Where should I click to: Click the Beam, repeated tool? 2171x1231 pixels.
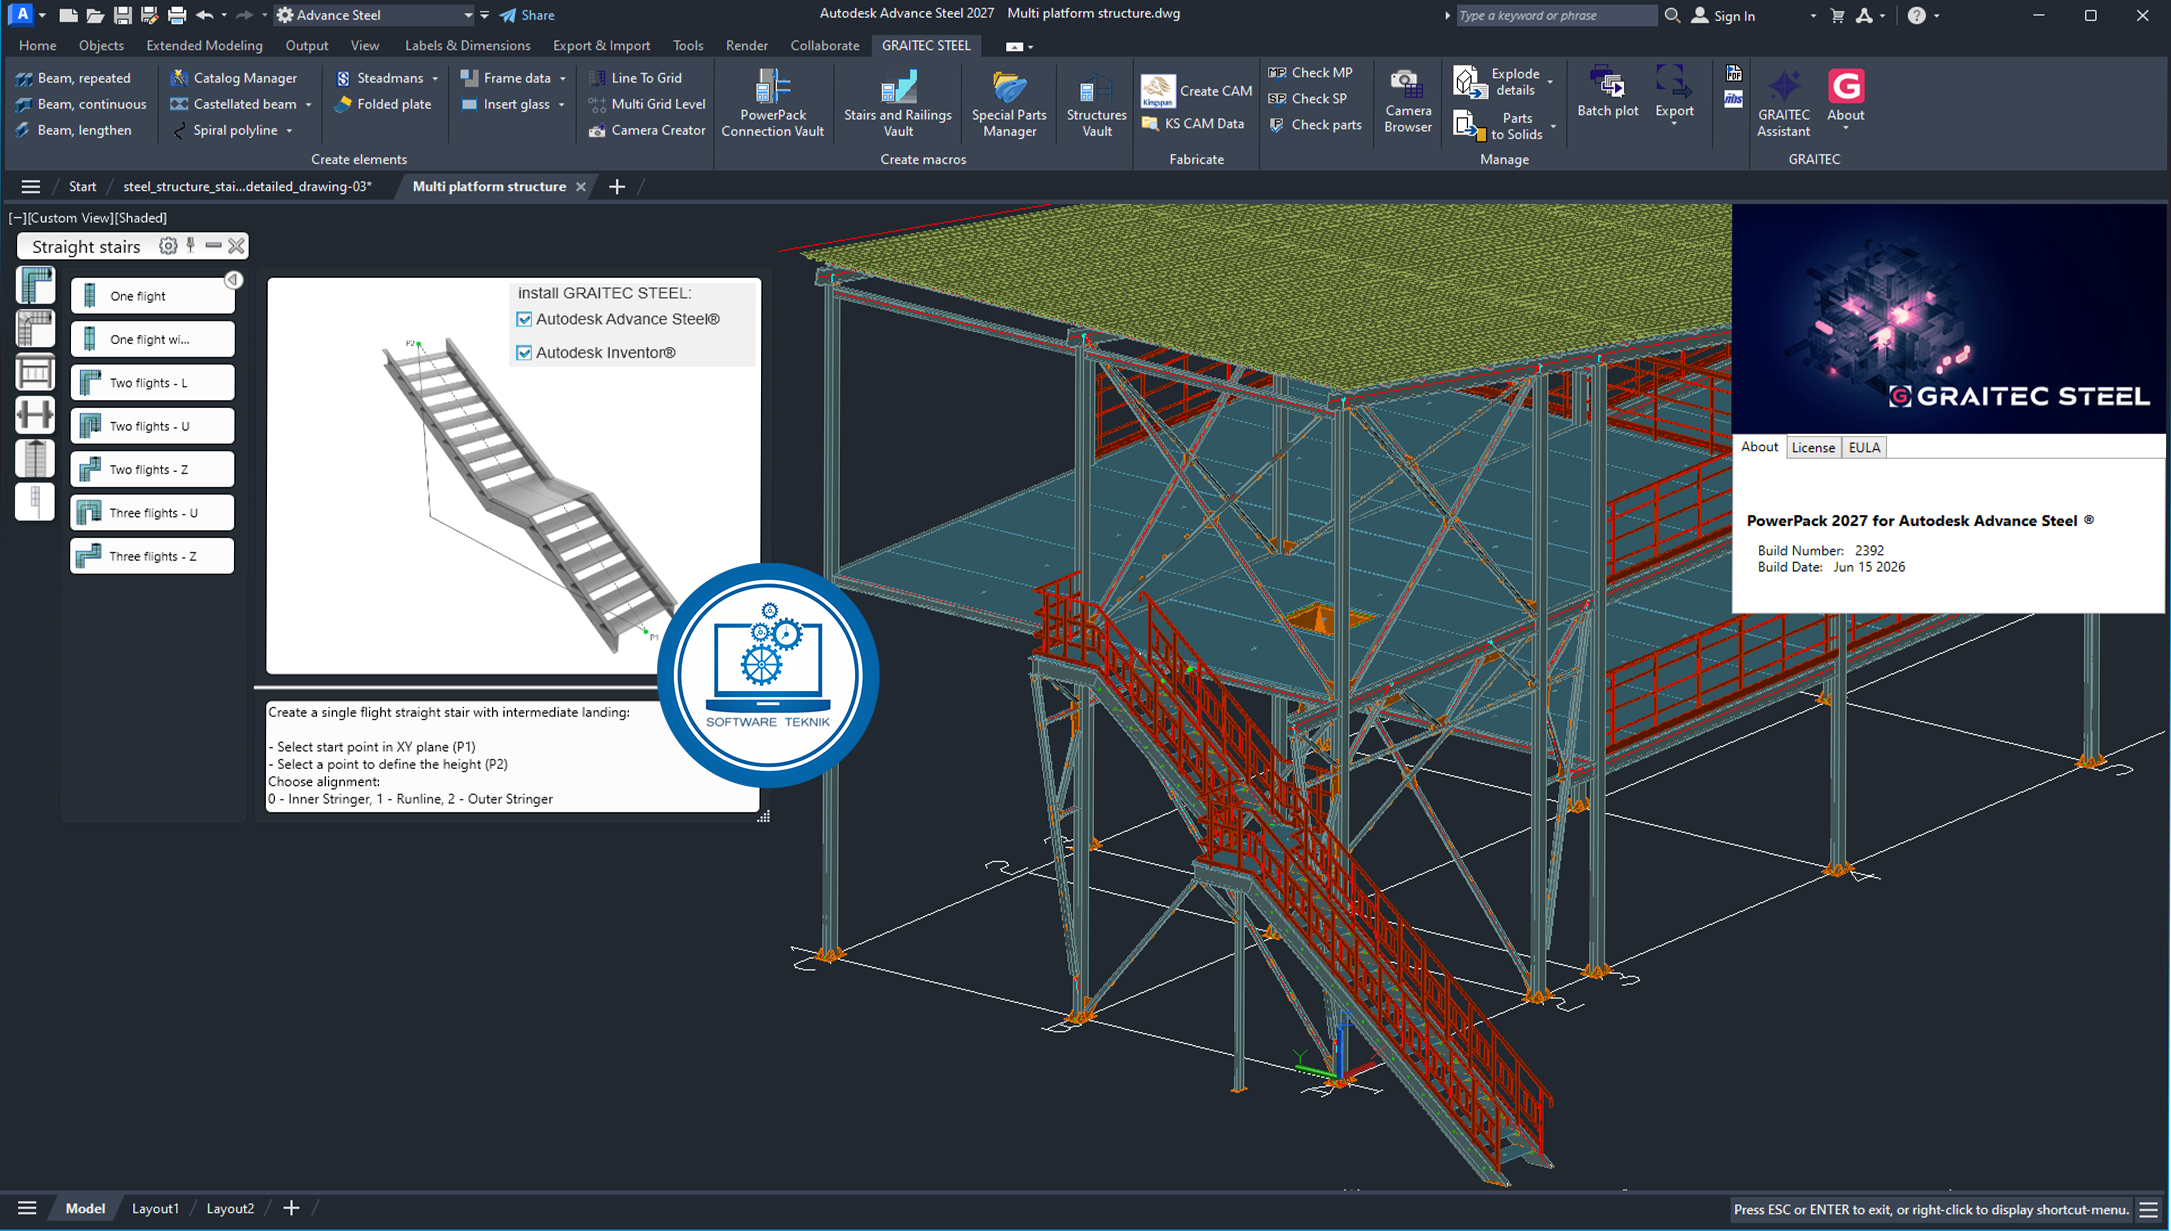[73, 78]
